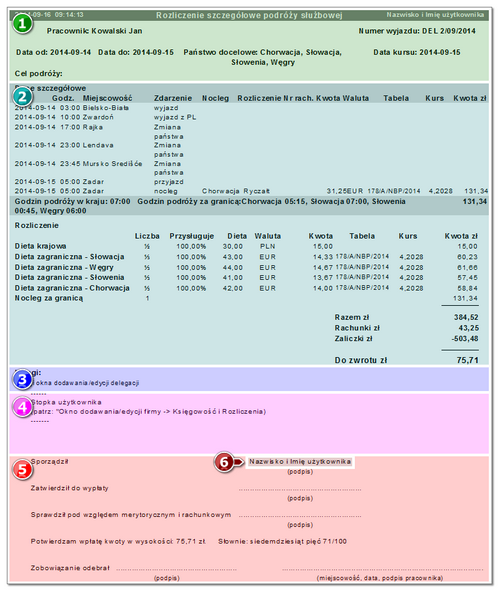Click the 'Stopka użytkownika' text
Image resolution: width=499 pixels, height=591 pixels.
[66, 402]
